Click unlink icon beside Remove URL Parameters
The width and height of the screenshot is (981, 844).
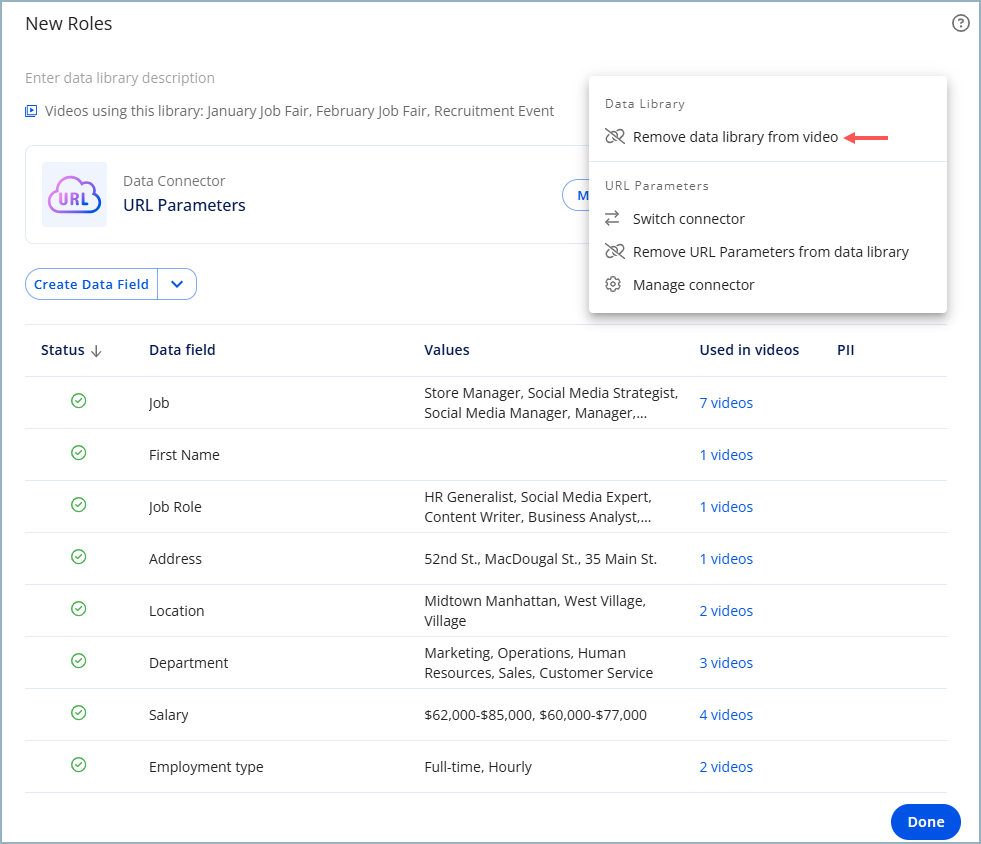click(614, 252)
